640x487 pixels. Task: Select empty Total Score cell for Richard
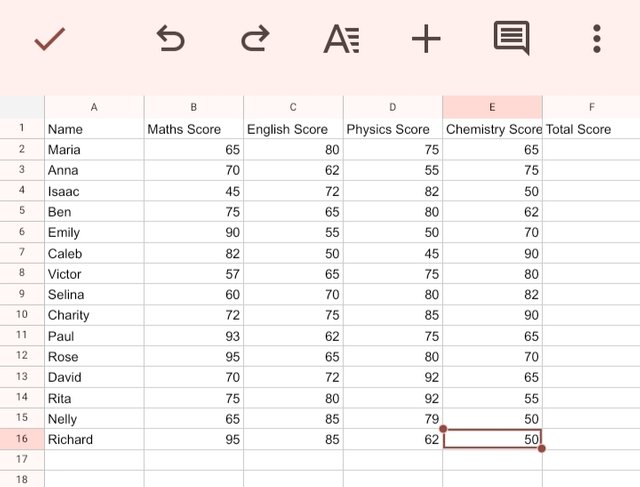[591, 439]
